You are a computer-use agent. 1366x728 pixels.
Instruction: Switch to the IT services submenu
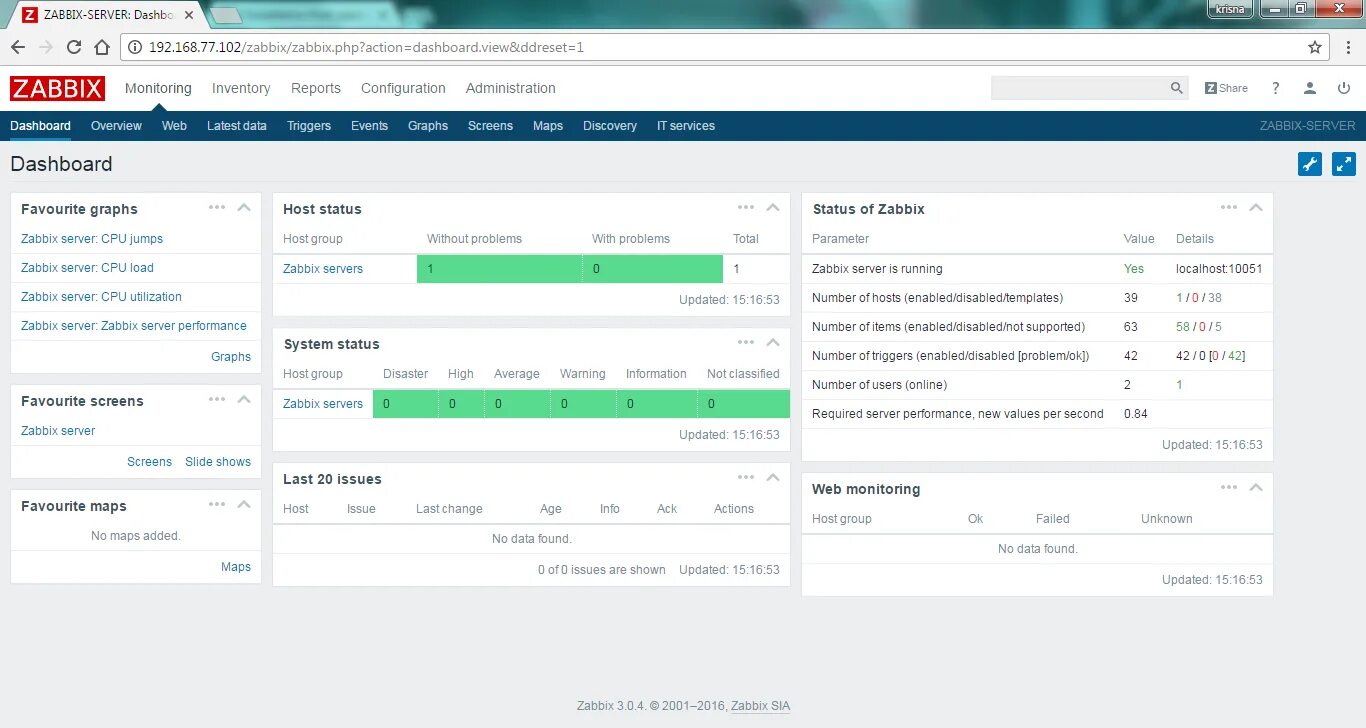[686, 126]
